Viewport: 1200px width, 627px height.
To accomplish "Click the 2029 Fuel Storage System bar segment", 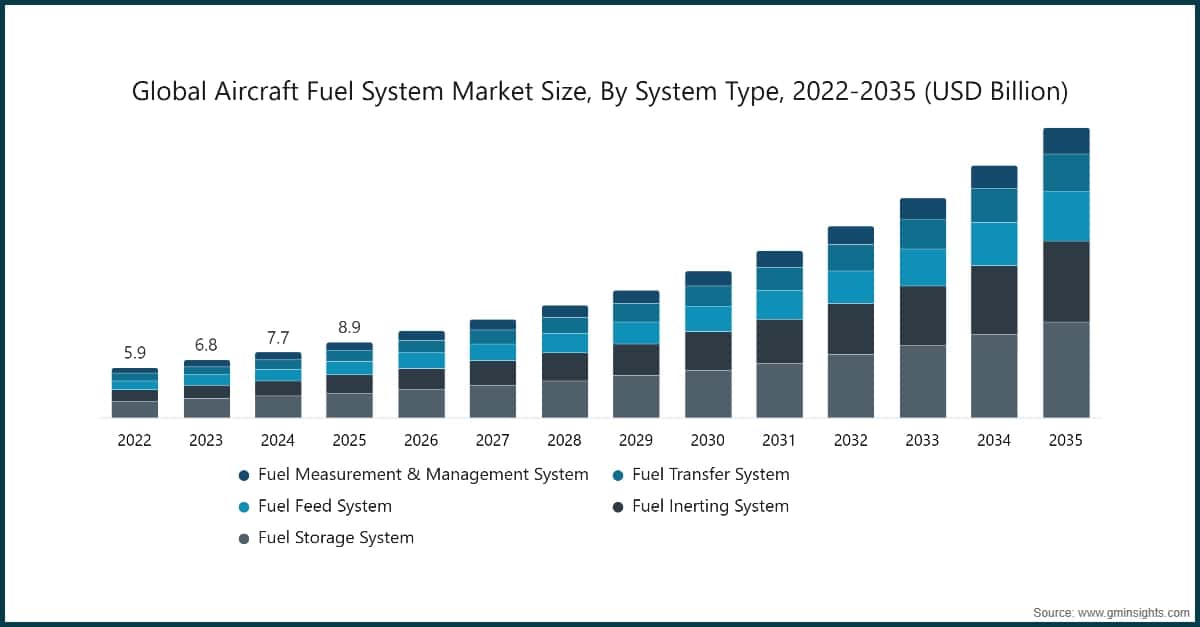I will [636, 397].
